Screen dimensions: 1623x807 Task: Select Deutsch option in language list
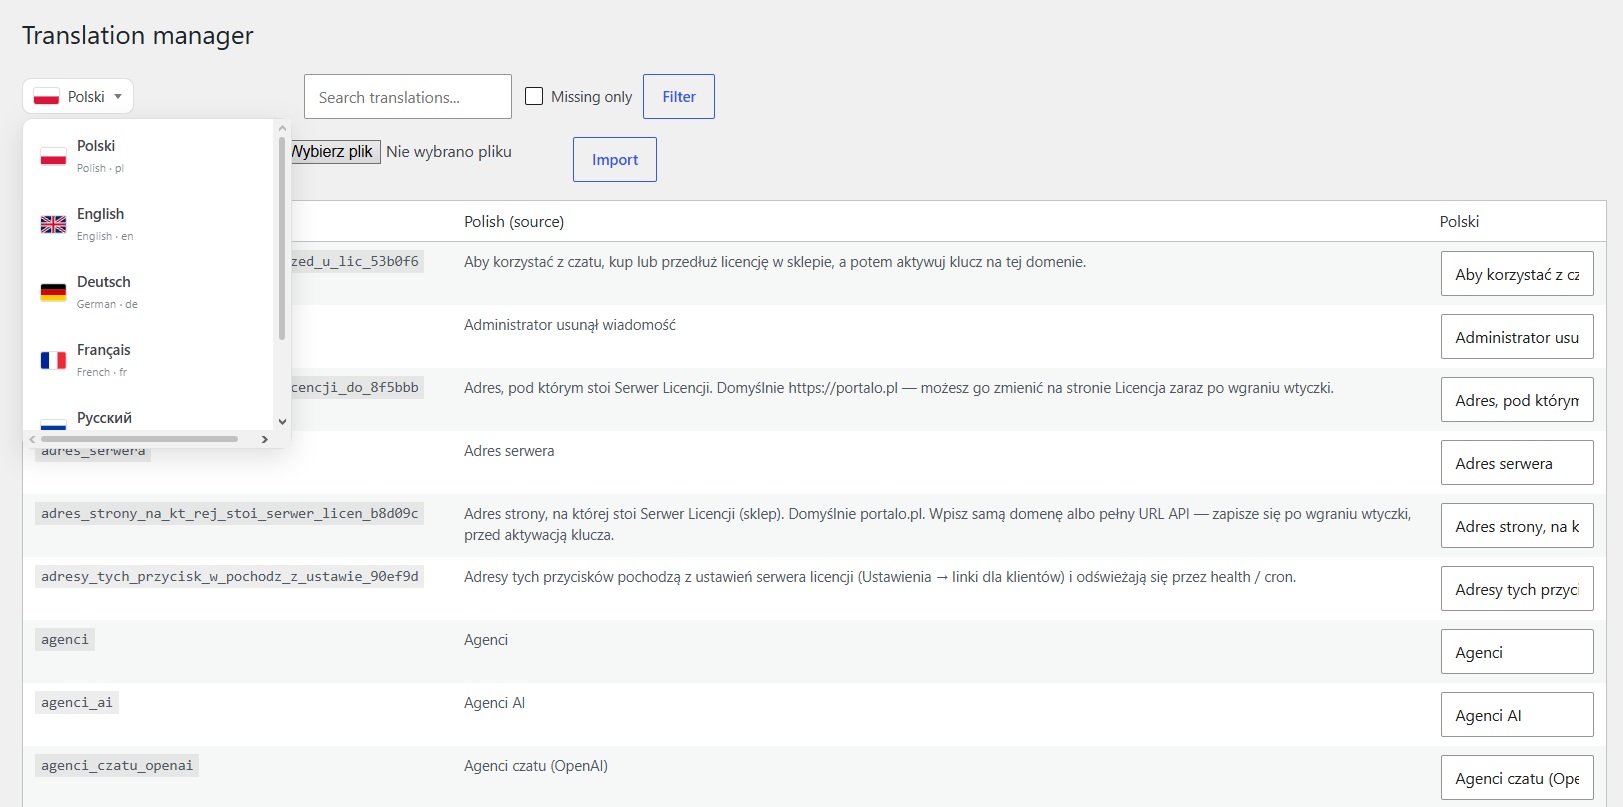148,292
